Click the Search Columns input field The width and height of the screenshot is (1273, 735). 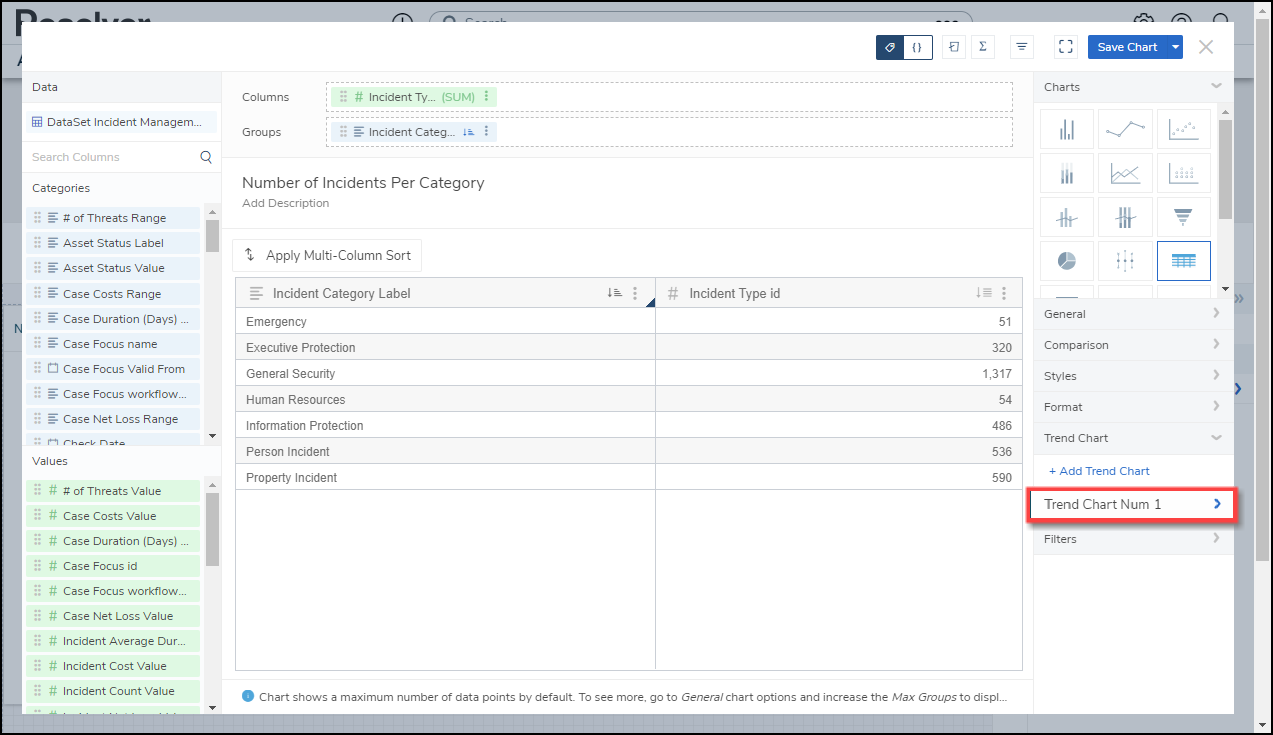click(x=112, y=157)
